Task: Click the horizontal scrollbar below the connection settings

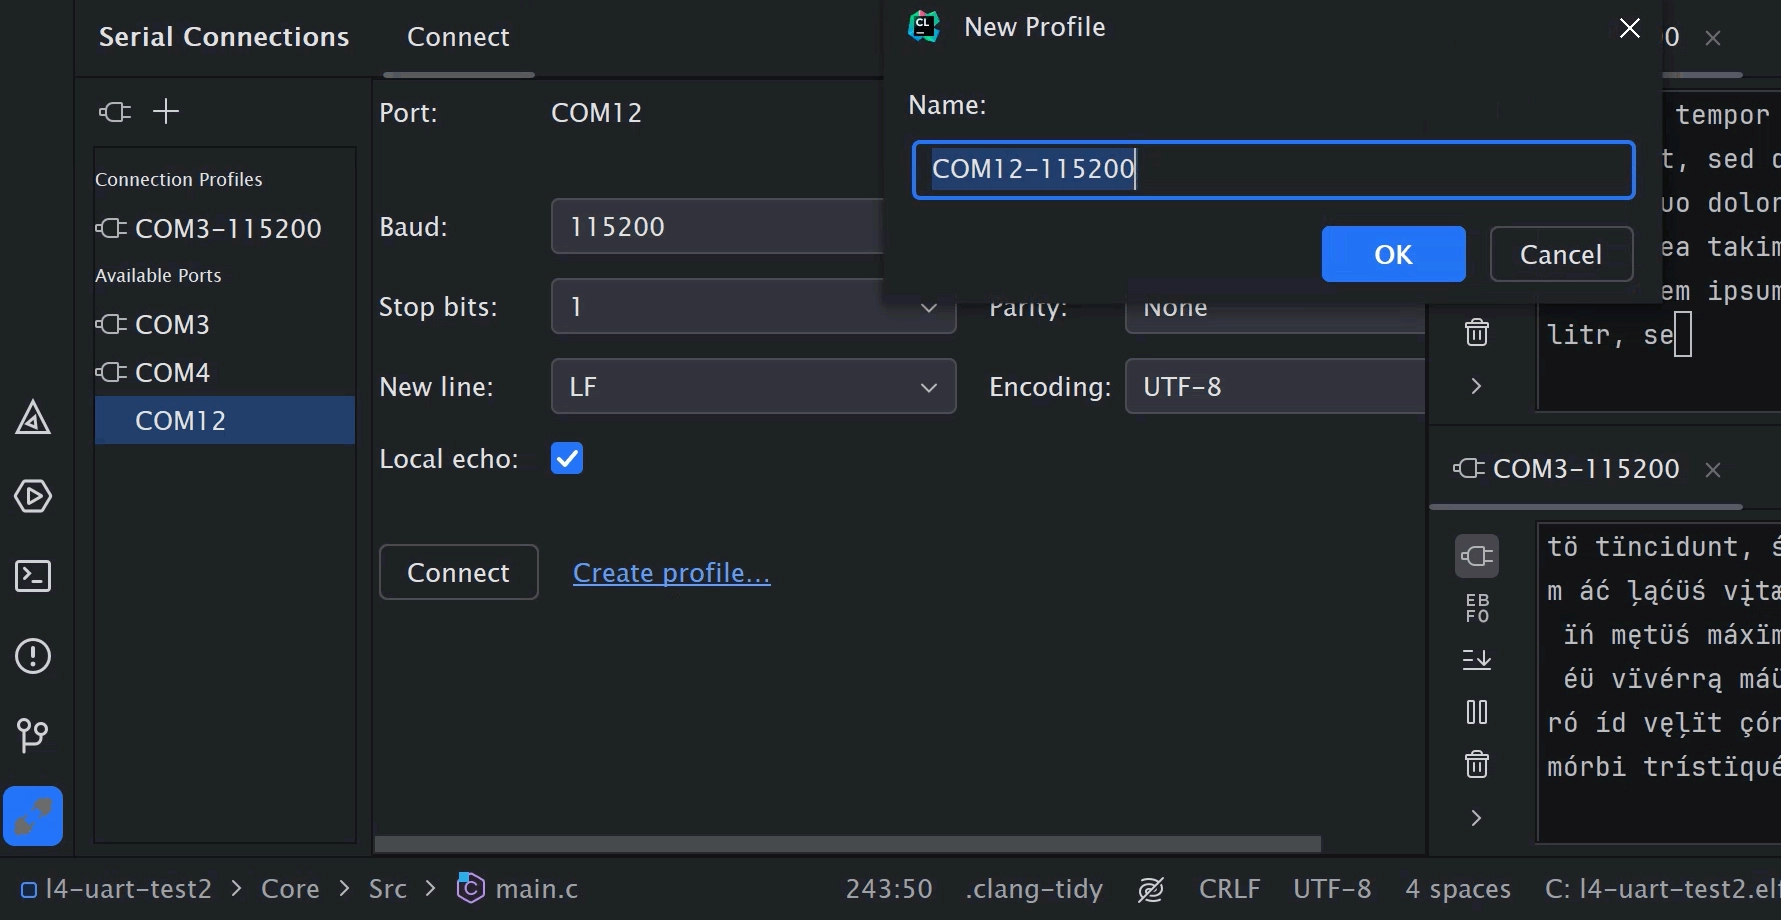Action: [848, 844]
